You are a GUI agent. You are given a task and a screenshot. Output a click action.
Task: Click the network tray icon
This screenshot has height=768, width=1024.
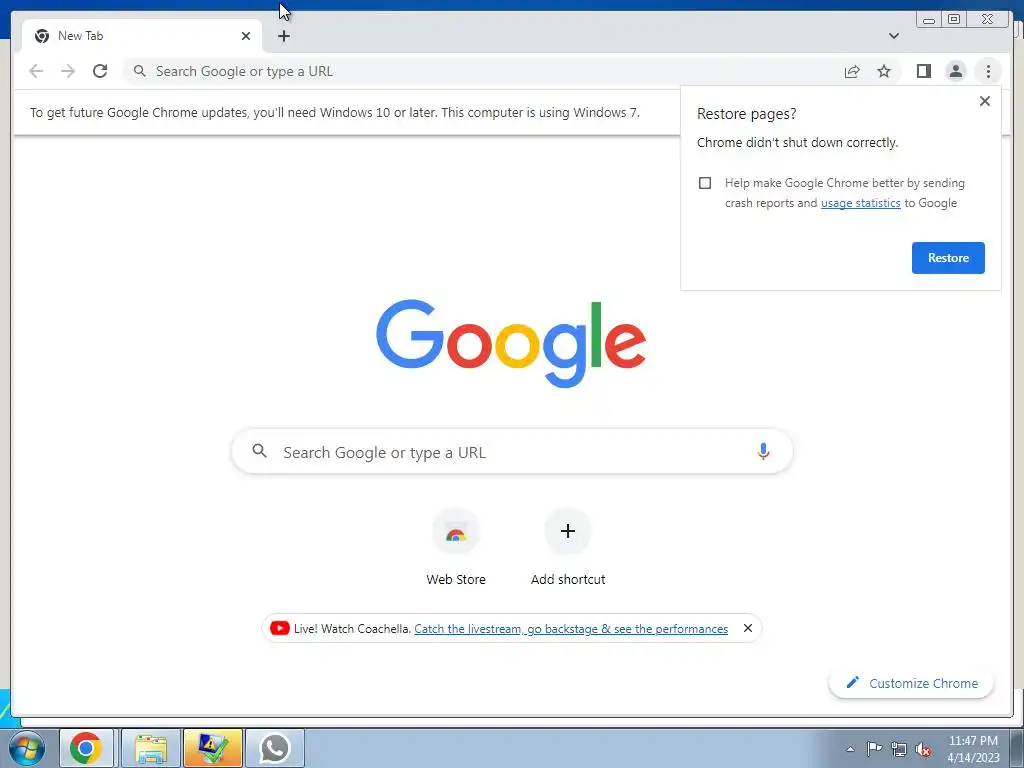point(899,749)
